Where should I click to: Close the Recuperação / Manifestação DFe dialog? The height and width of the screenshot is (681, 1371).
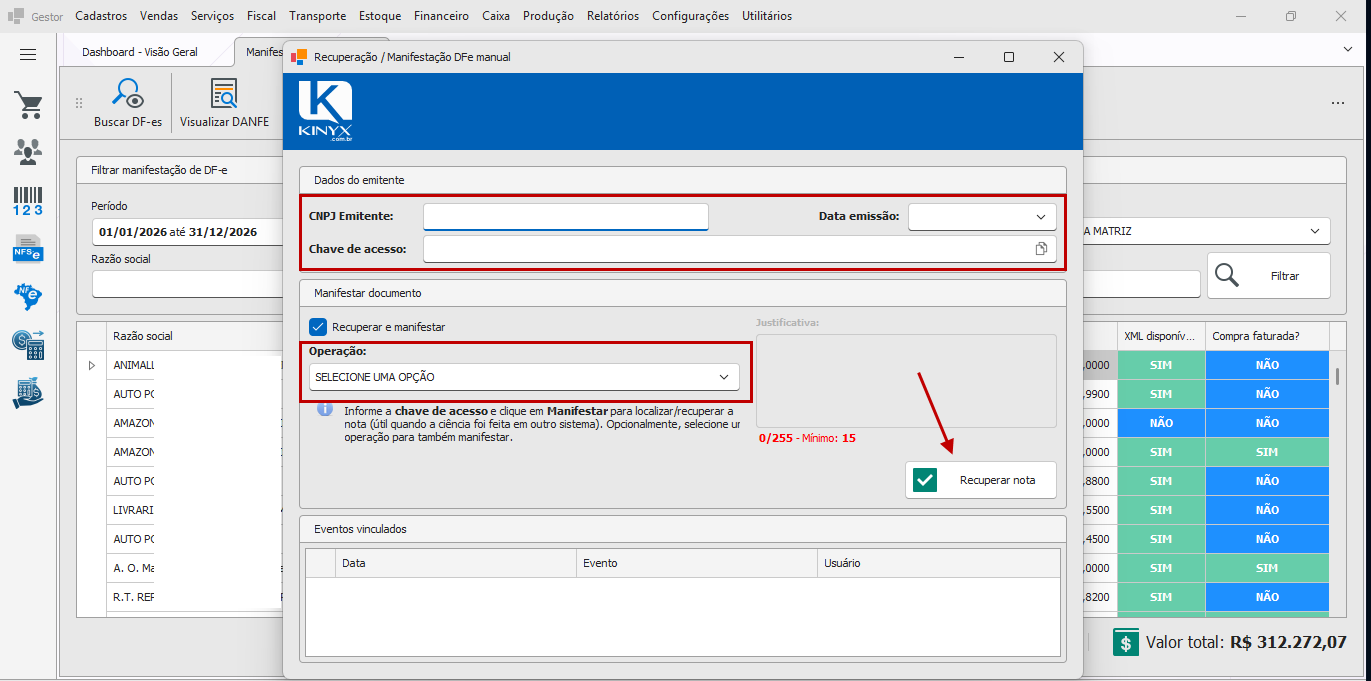click(1059, 57)
